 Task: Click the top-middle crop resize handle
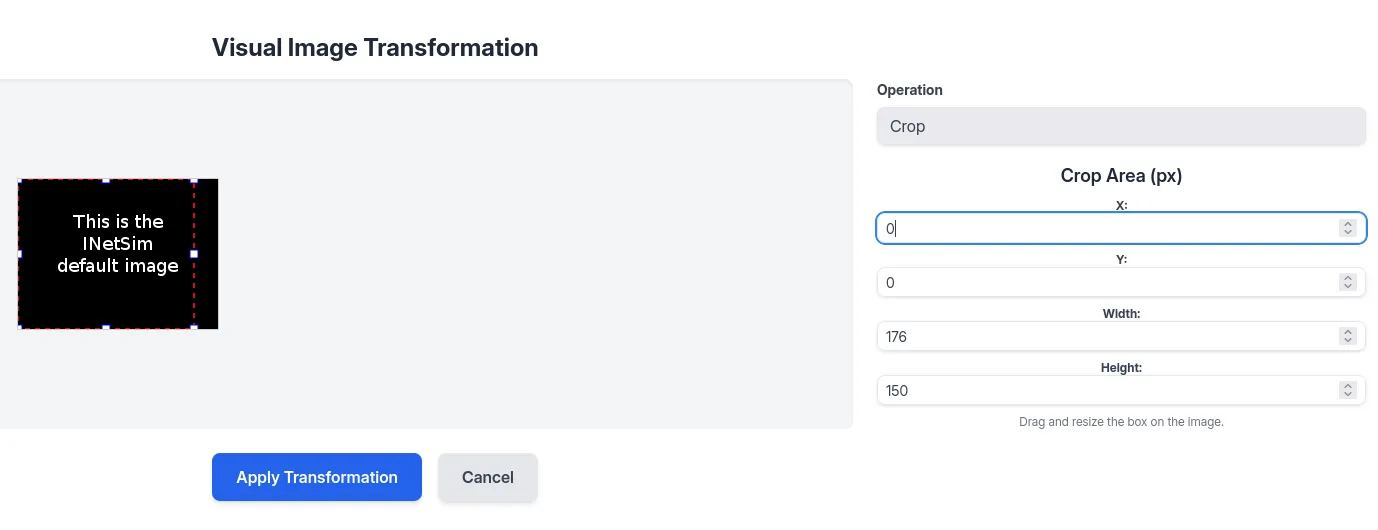point(106,180)
